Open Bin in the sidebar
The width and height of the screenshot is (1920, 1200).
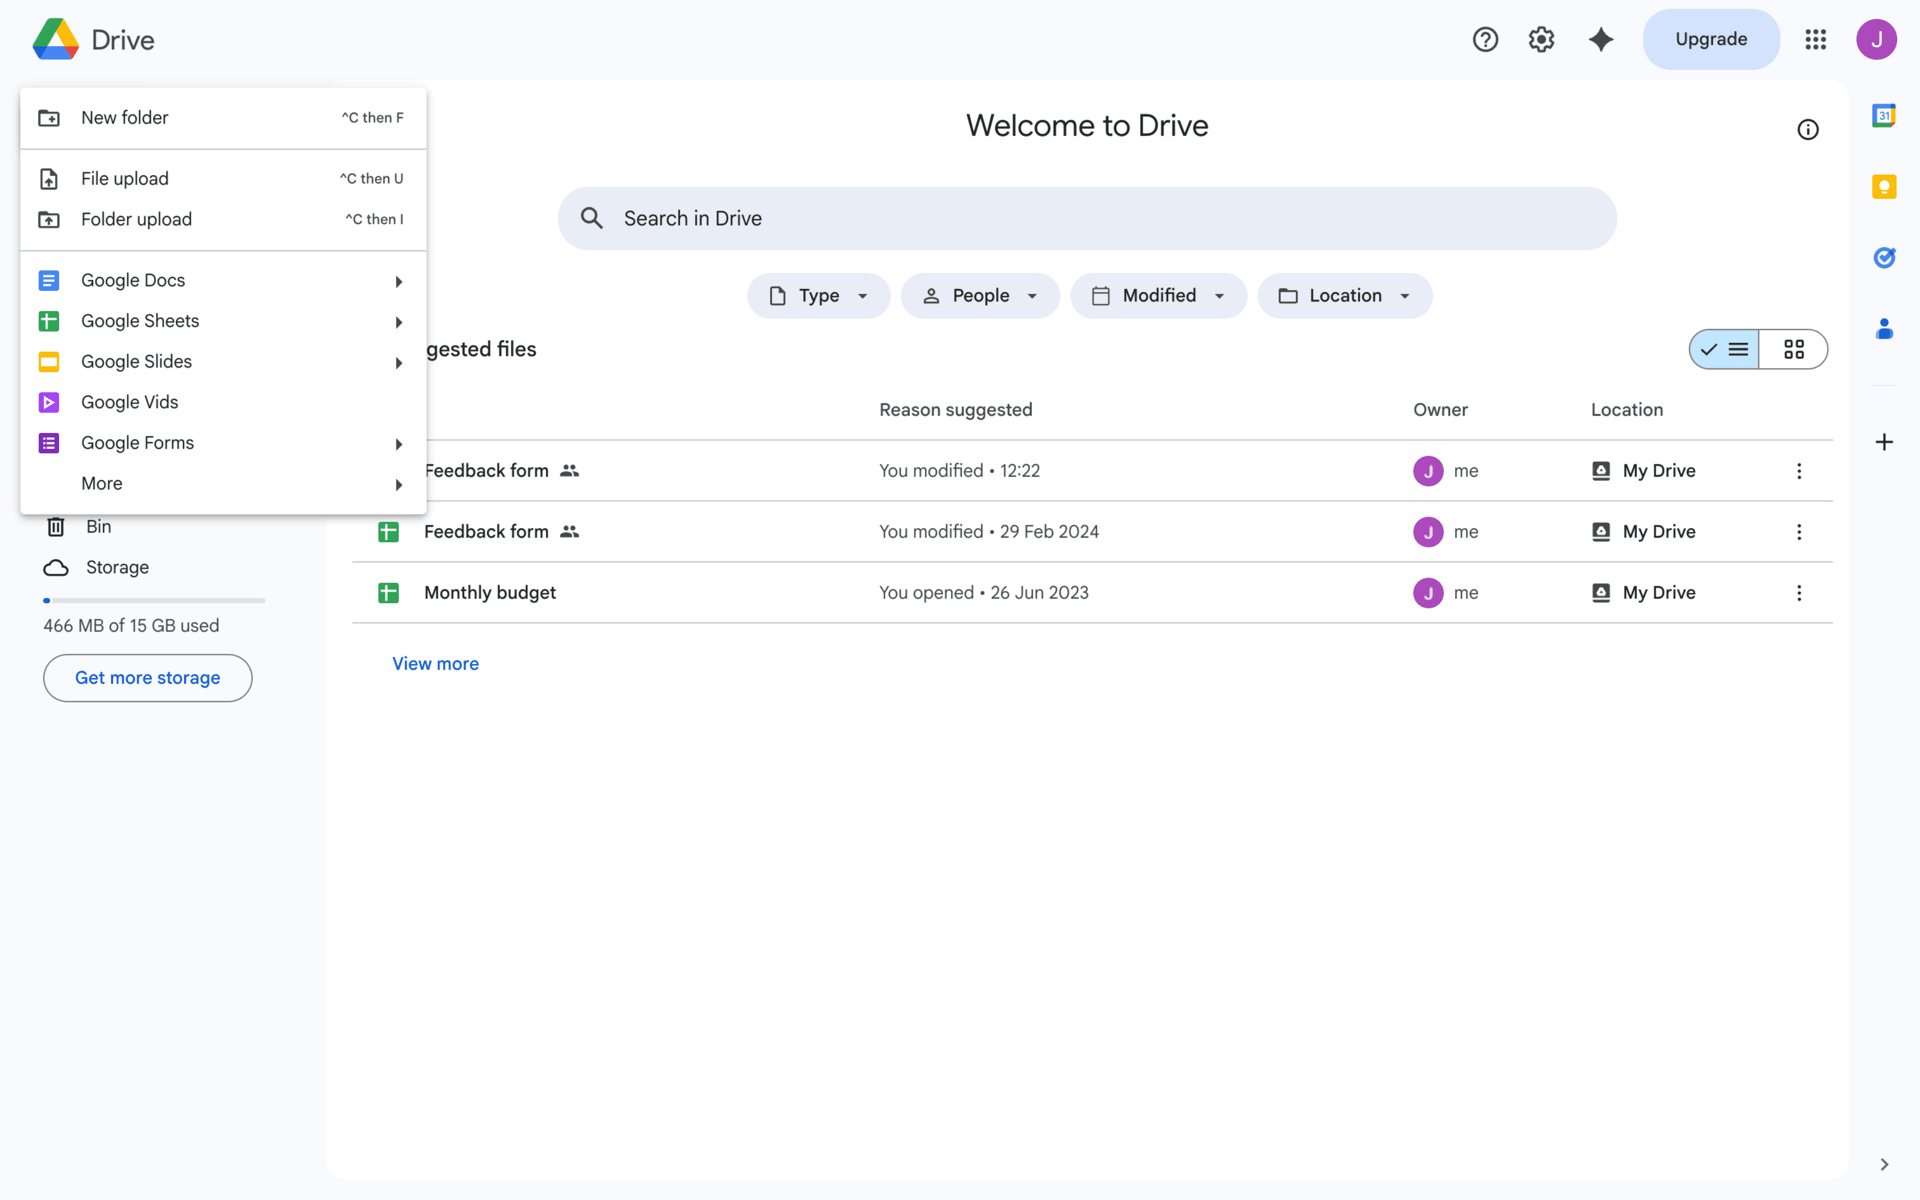click(x=98, y=527)
